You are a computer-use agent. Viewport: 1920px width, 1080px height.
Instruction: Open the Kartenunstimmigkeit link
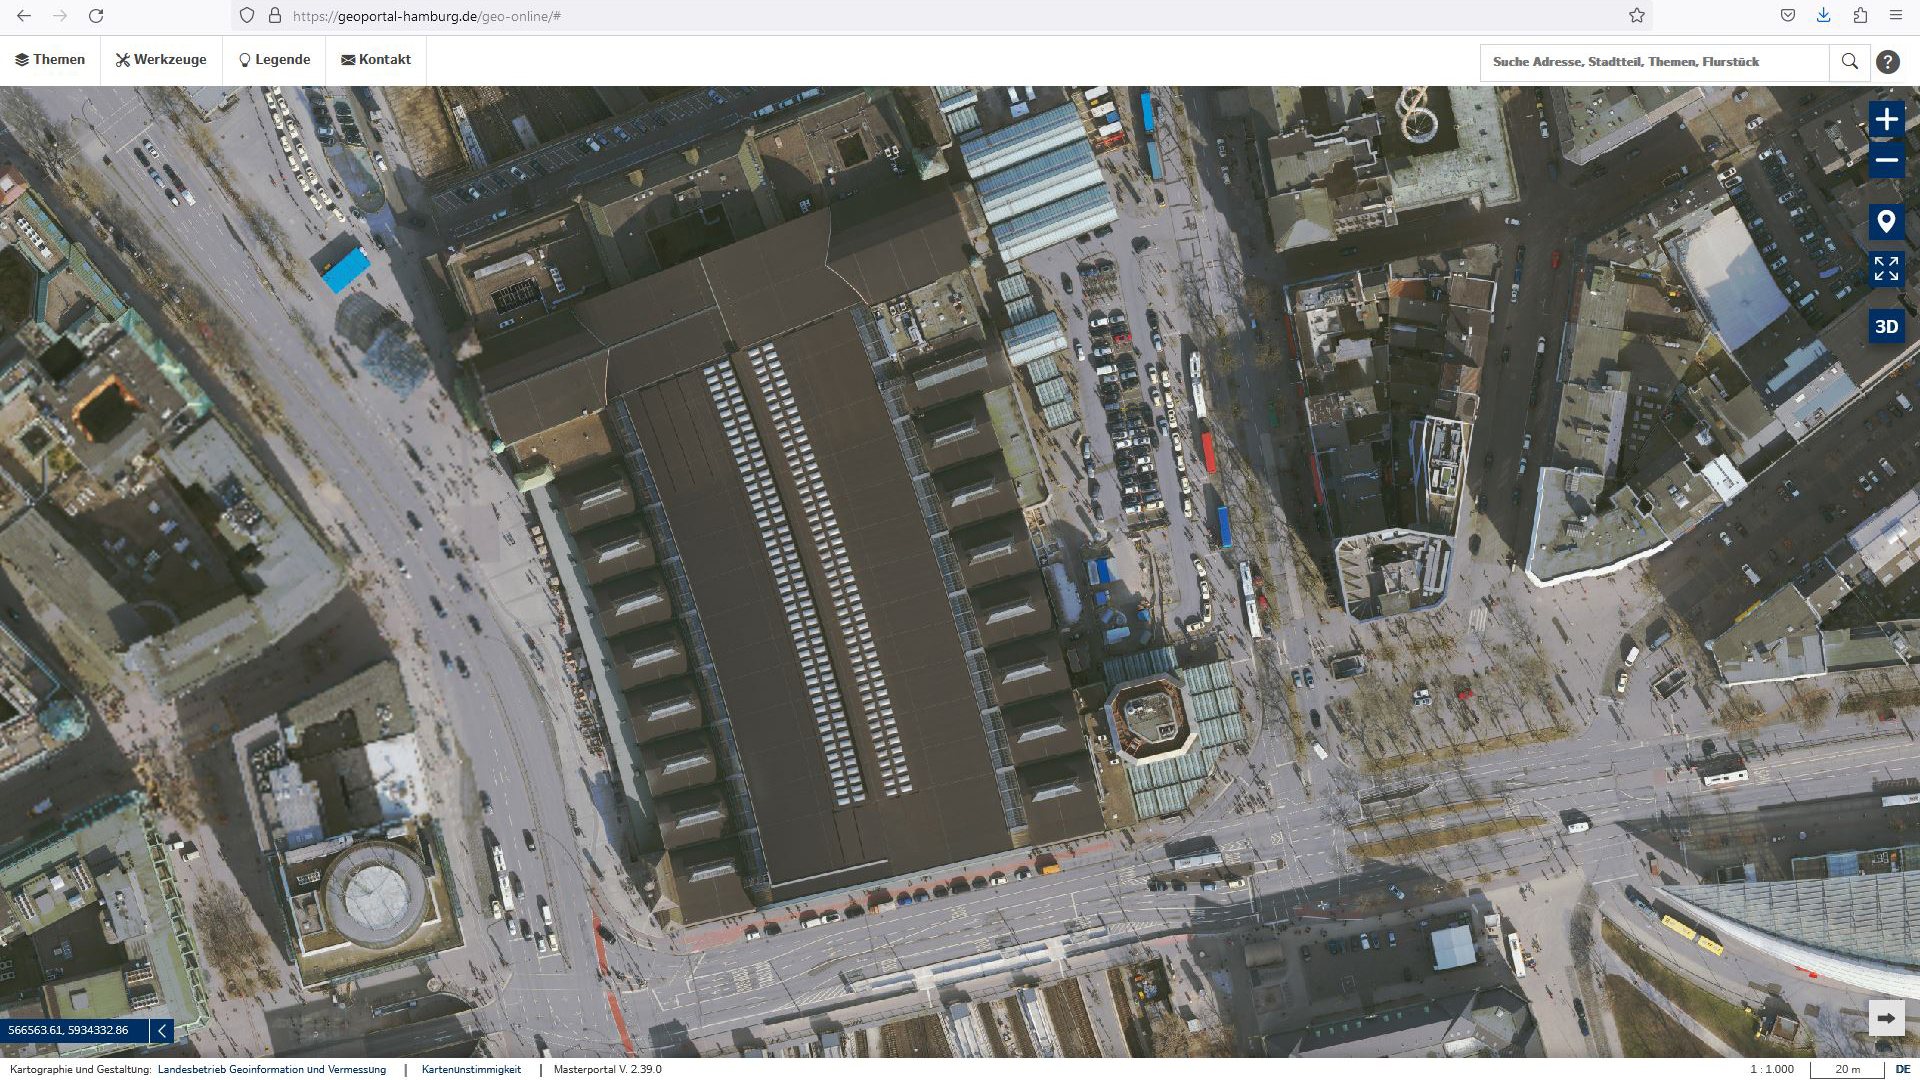(471, 1069)
